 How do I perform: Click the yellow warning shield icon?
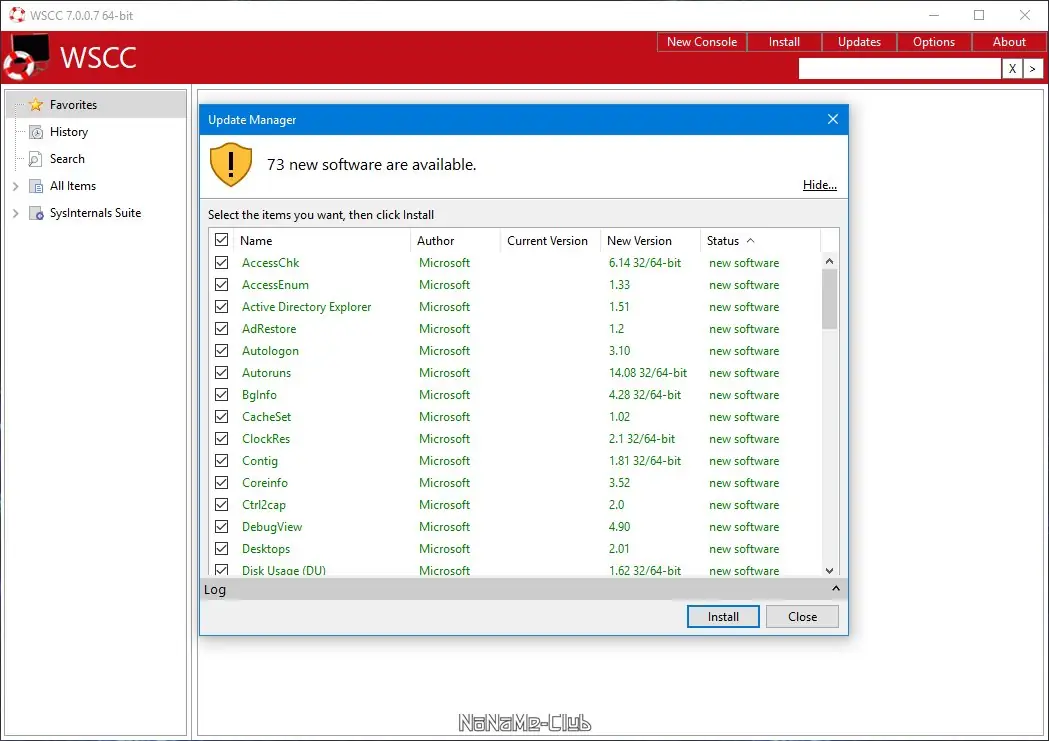pyautogui.click(x=231, y=165)
